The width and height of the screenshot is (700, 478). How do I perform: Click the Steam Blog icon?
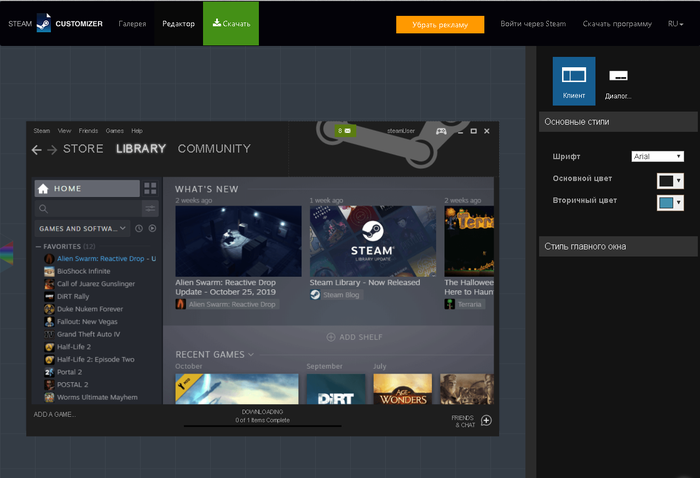coord(315,295)
